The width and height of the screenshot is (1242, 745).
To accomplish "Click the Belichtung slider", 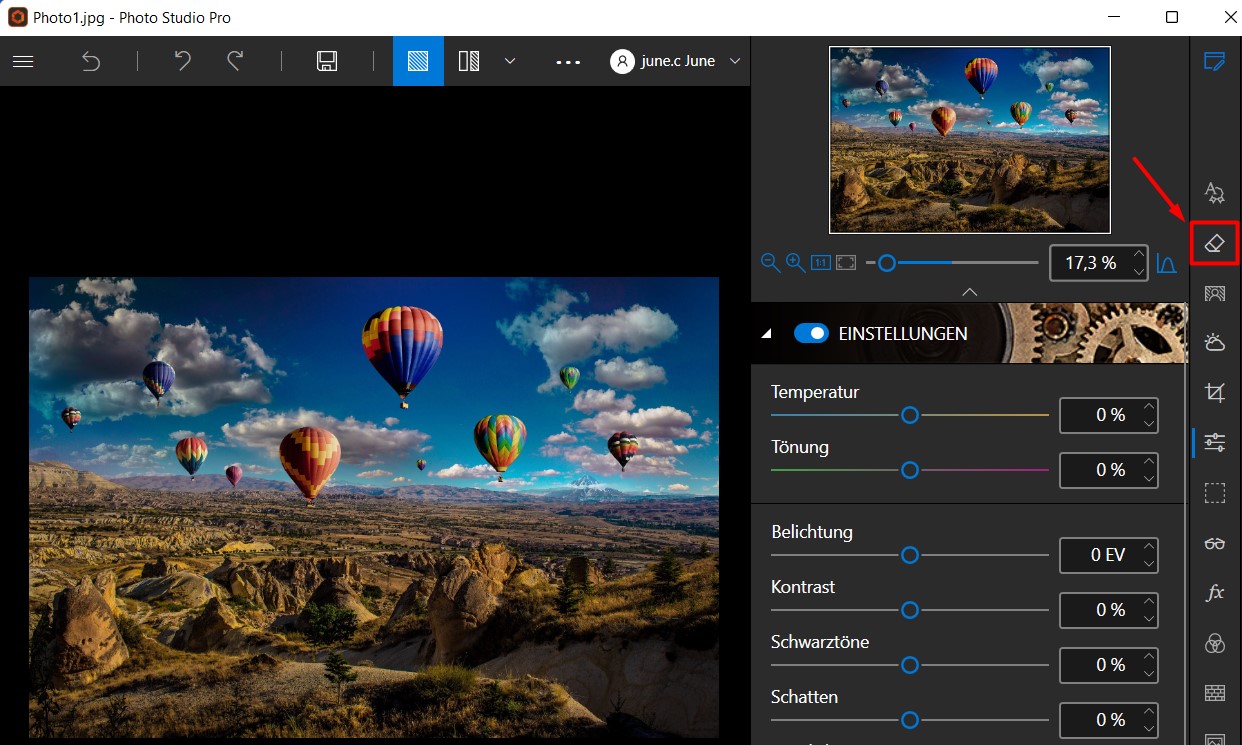I will pyautogui.click(x=910, y=554).
